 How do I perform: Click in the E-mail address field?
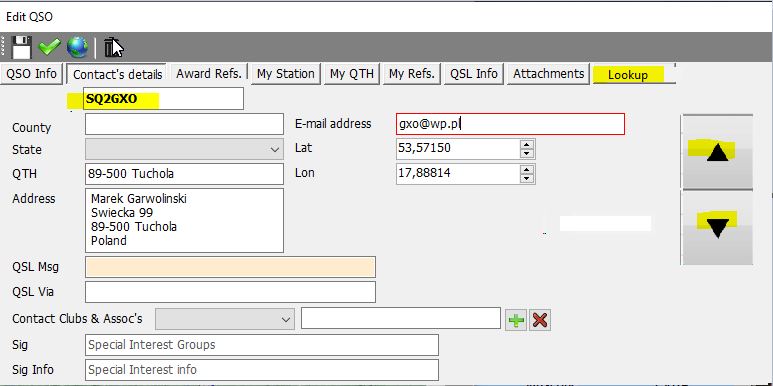(510, 124)
